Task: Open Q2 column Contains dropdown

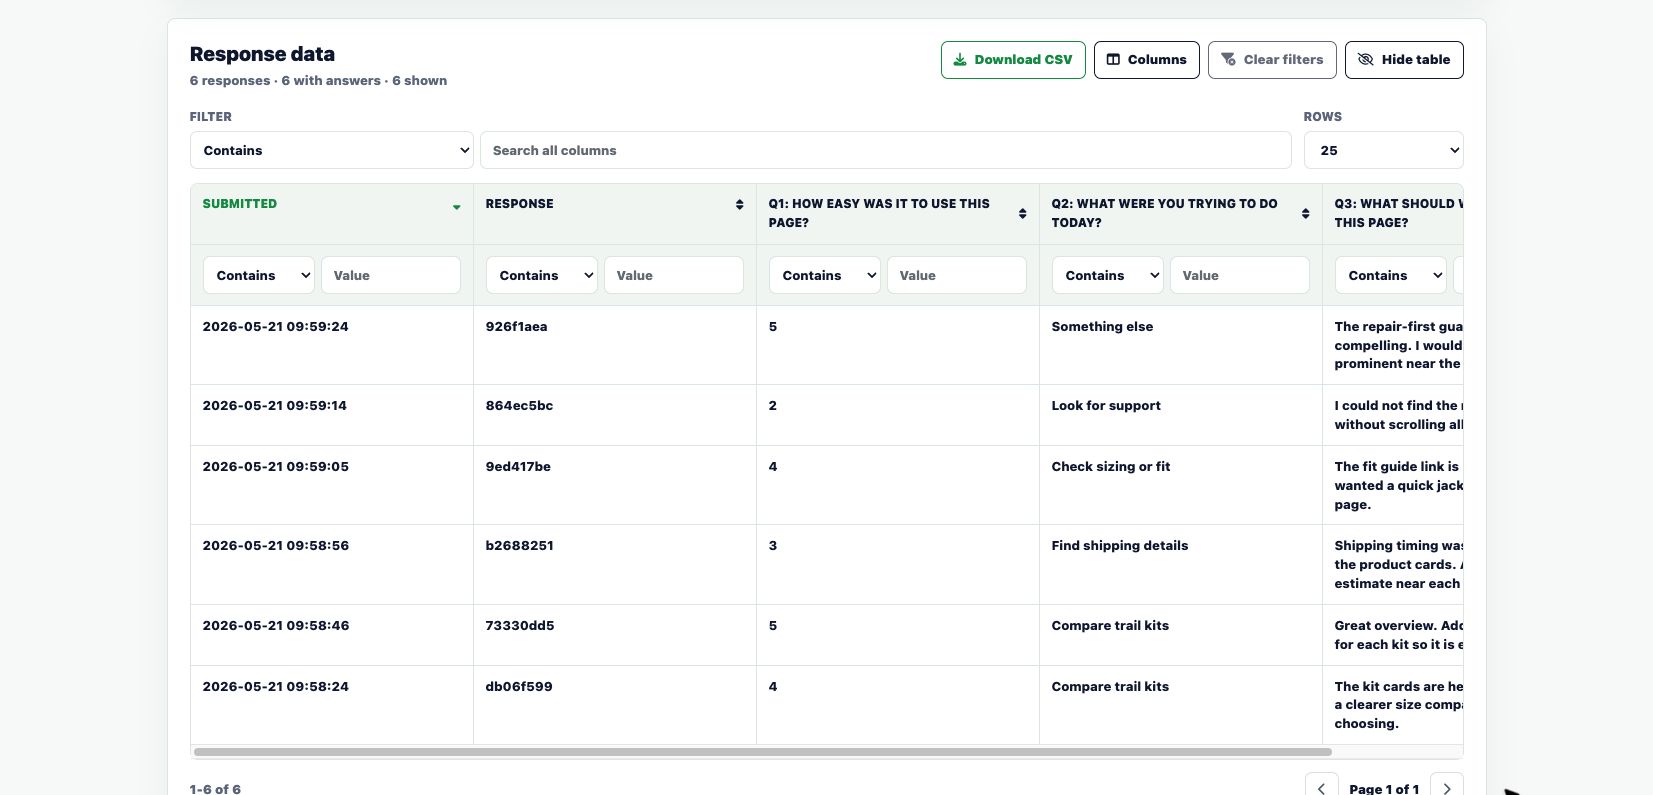Action: tap(1108, 275)
